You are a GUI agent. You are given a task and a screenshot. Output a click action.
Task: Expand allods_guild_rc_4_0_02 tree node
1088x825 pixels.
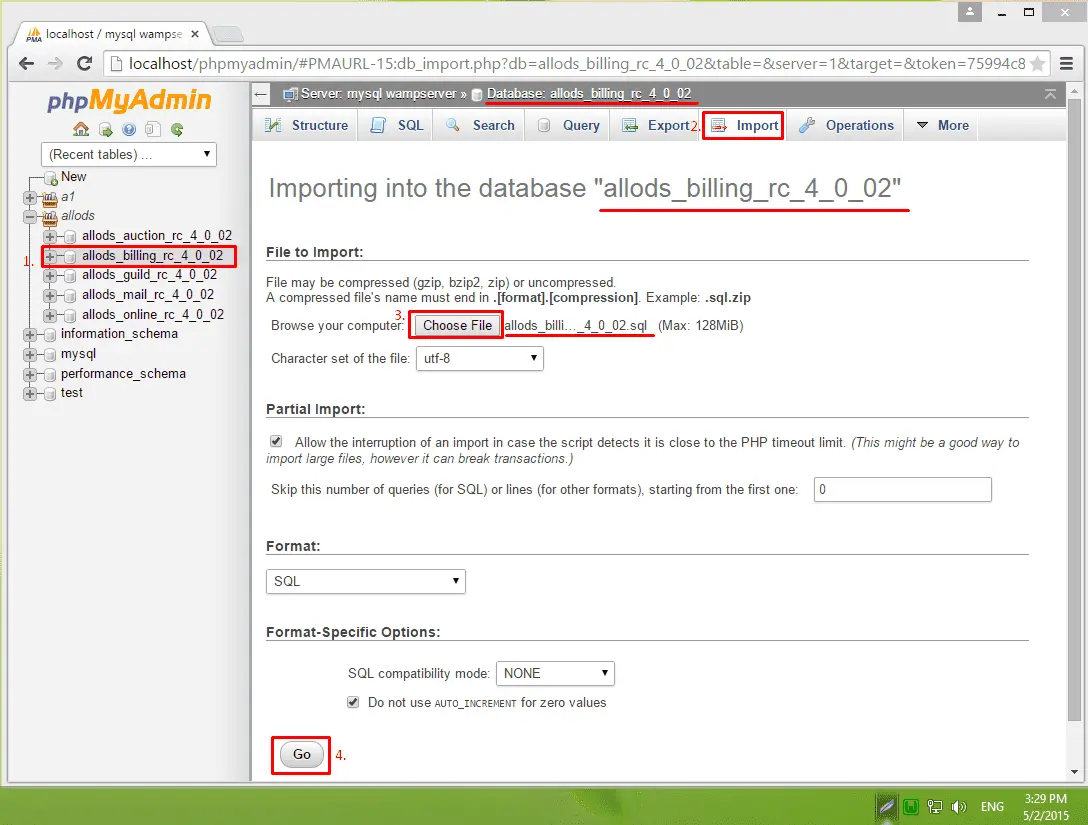coord(50,275)
